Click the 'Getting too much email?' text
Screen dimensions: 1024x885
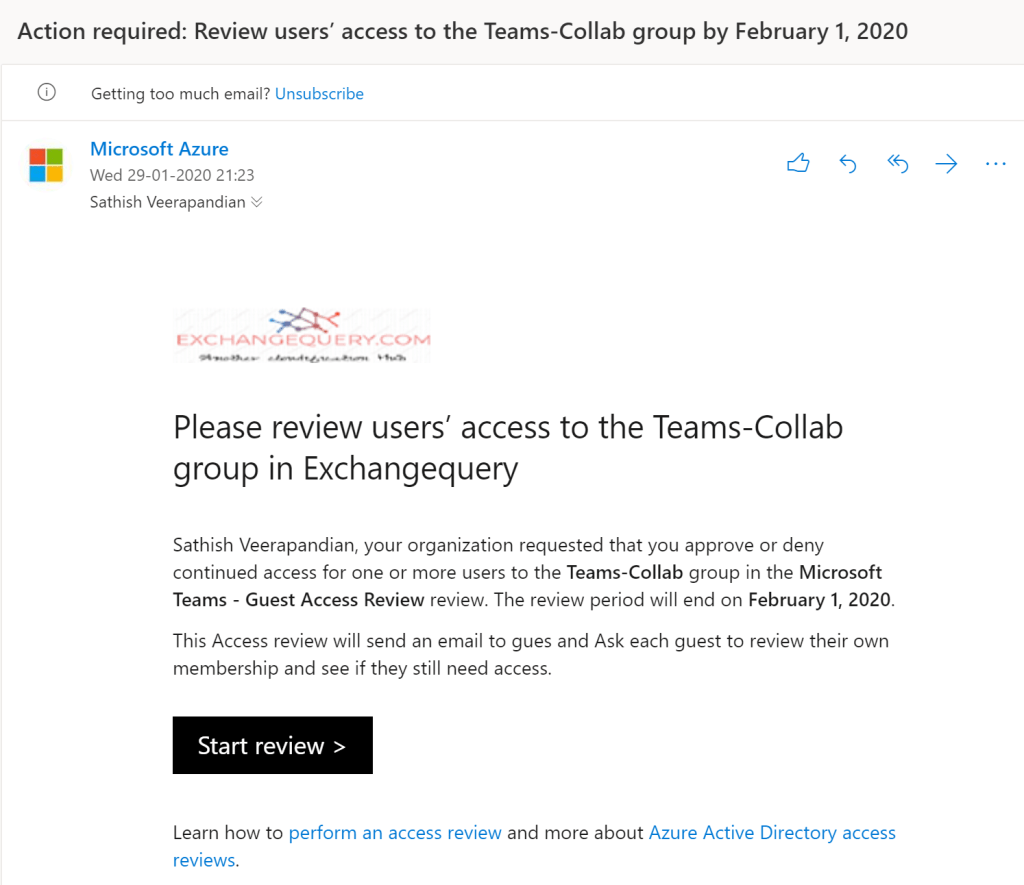180,94
